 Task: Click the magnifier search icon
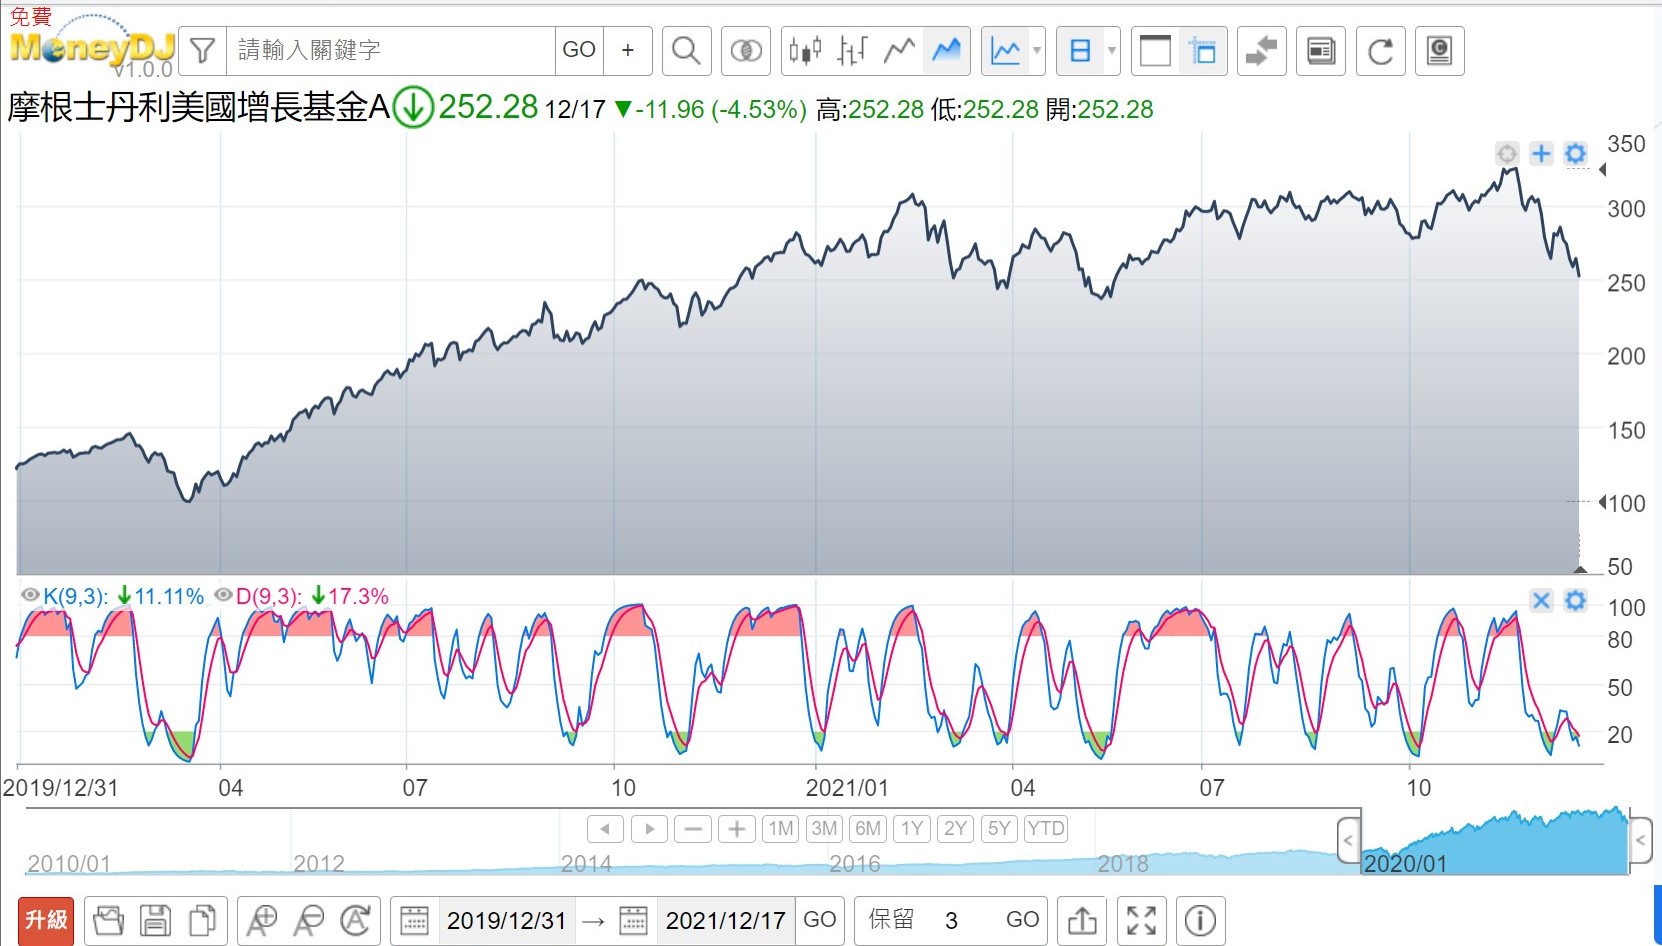pyautogui.click(x=686, y=50)
